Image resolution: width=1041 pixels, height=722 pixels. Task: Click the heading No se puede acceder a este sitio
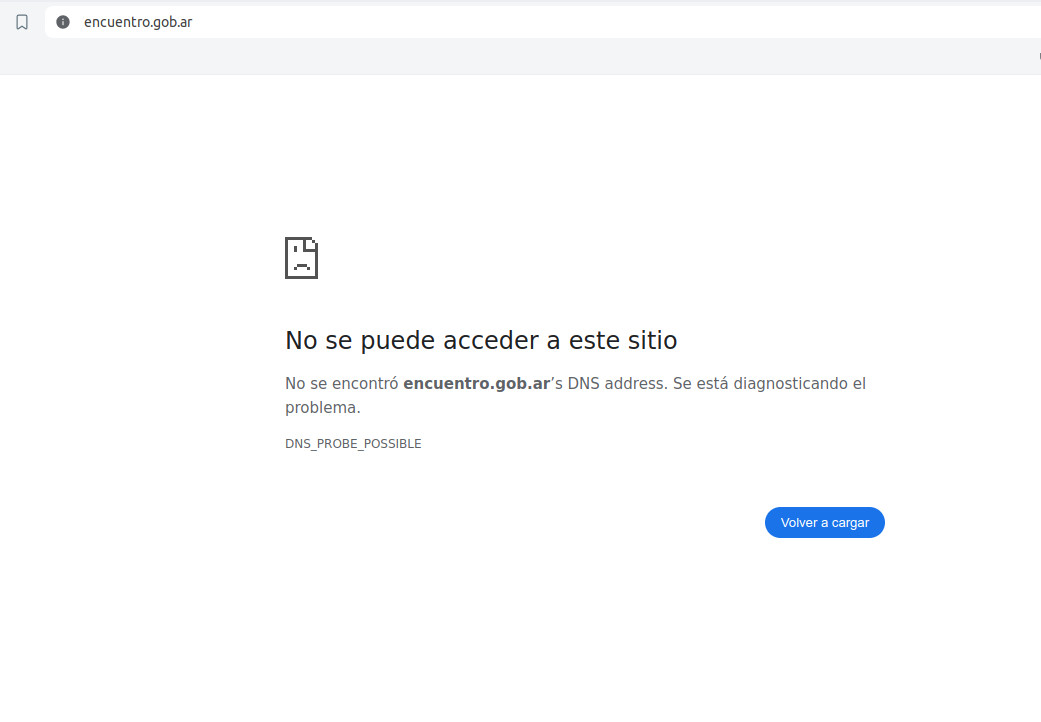[x=481, y=340]
